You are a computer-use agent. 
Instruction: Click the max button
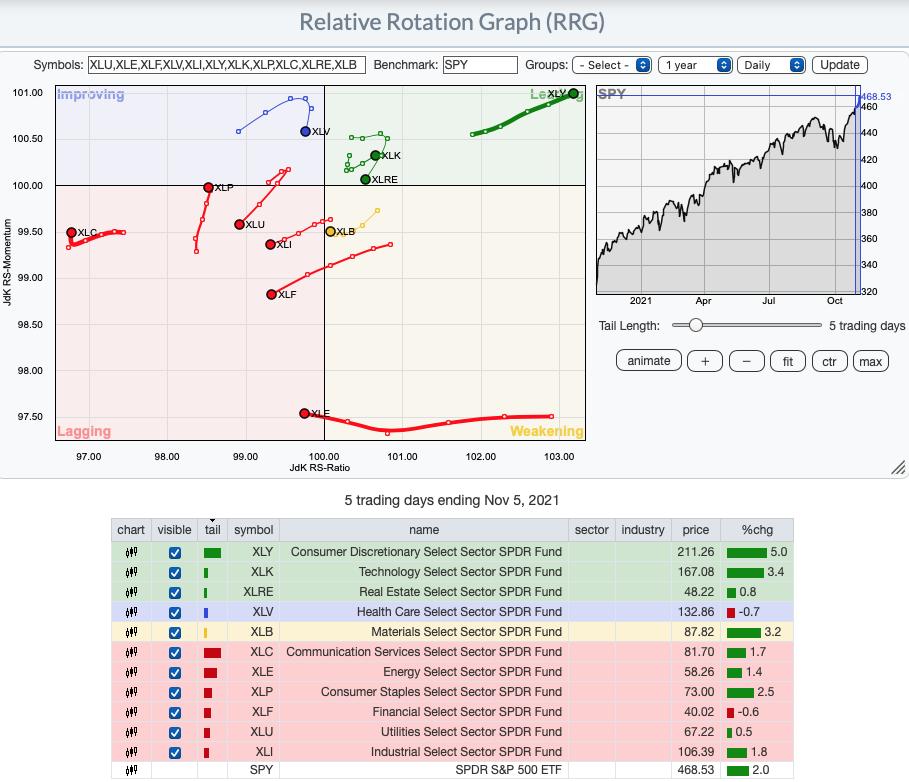871,361
